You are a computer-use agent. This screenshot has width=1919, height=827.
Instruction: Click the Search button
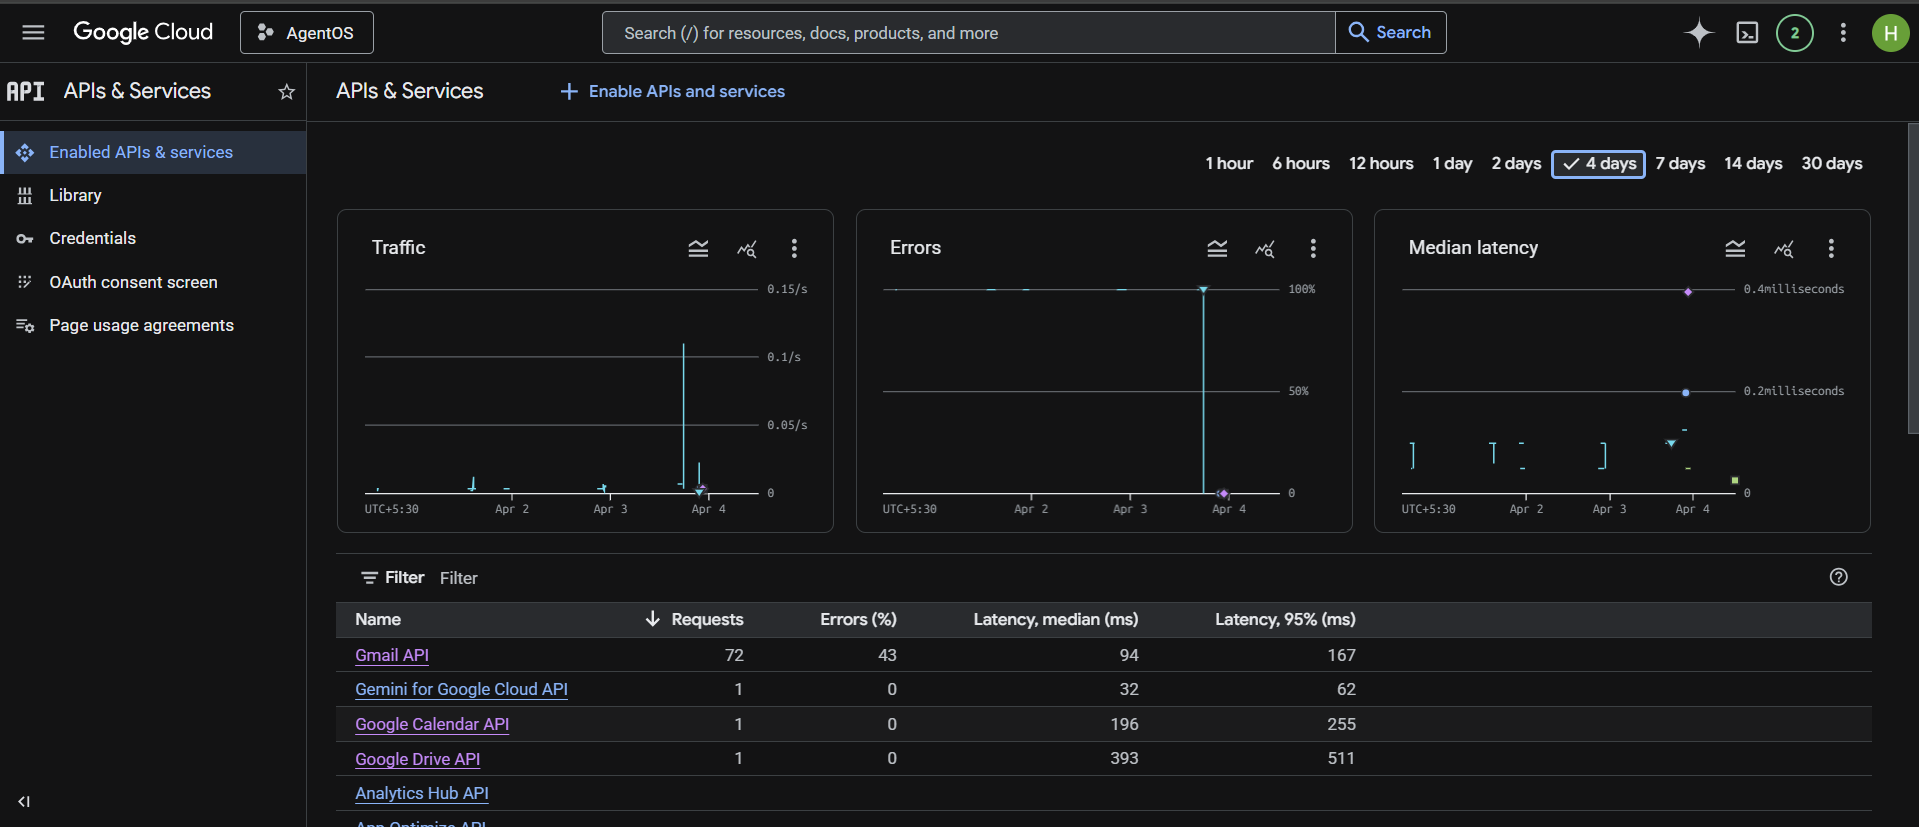[1391, 33]
